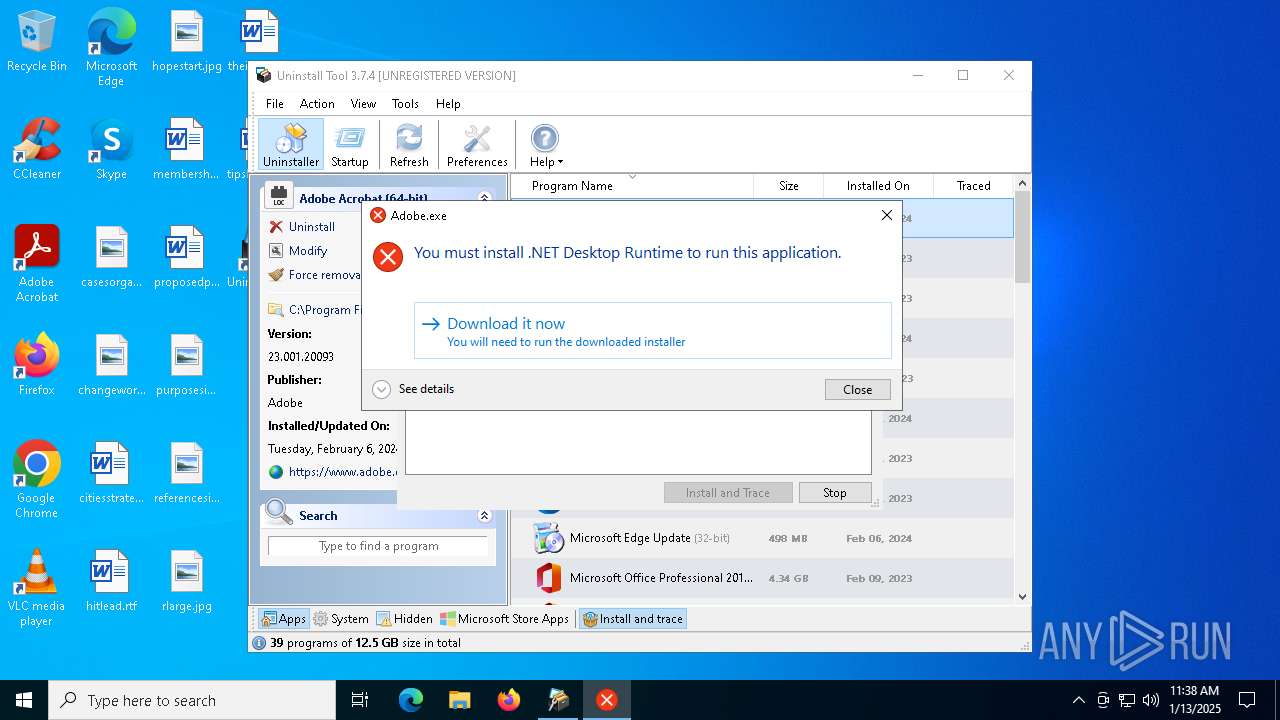Select Skype desktop shortcut
The width and height of the screenshot is (1280, 720).
pos(111,149)
